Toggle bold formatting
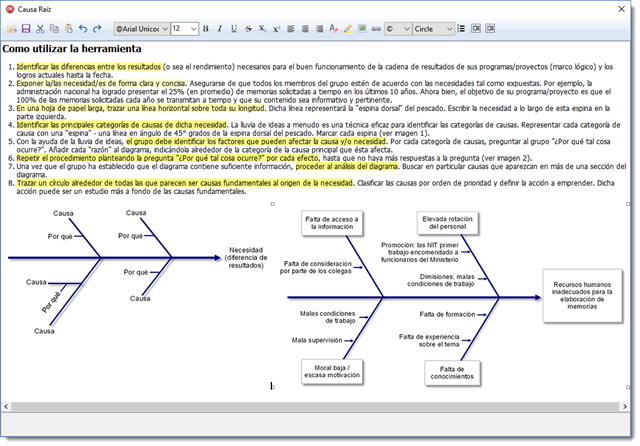The height and width of the screenshot is (446, 640). click(206, 29)
